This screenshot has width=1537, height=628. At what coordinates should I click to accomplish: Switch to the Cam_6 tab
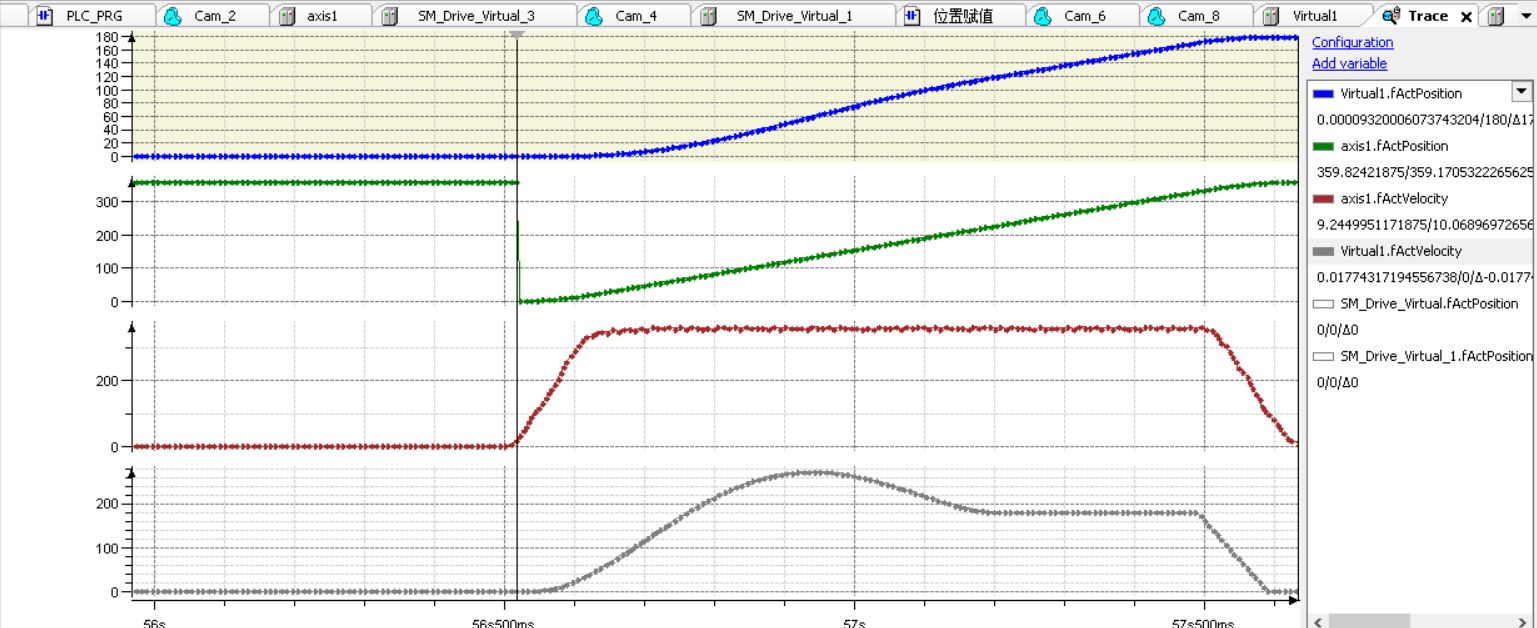(x=1084, y=16)
